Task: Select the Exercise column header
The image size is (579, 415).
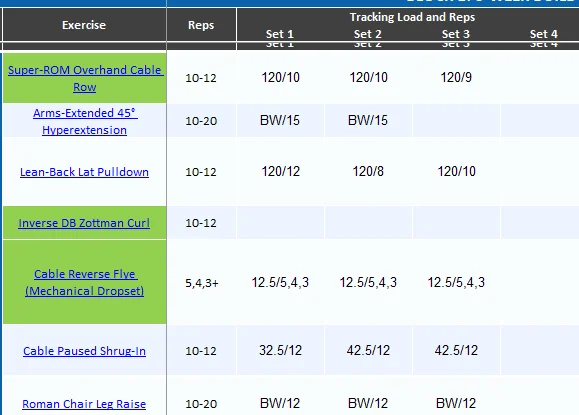Action: (84, 25)
